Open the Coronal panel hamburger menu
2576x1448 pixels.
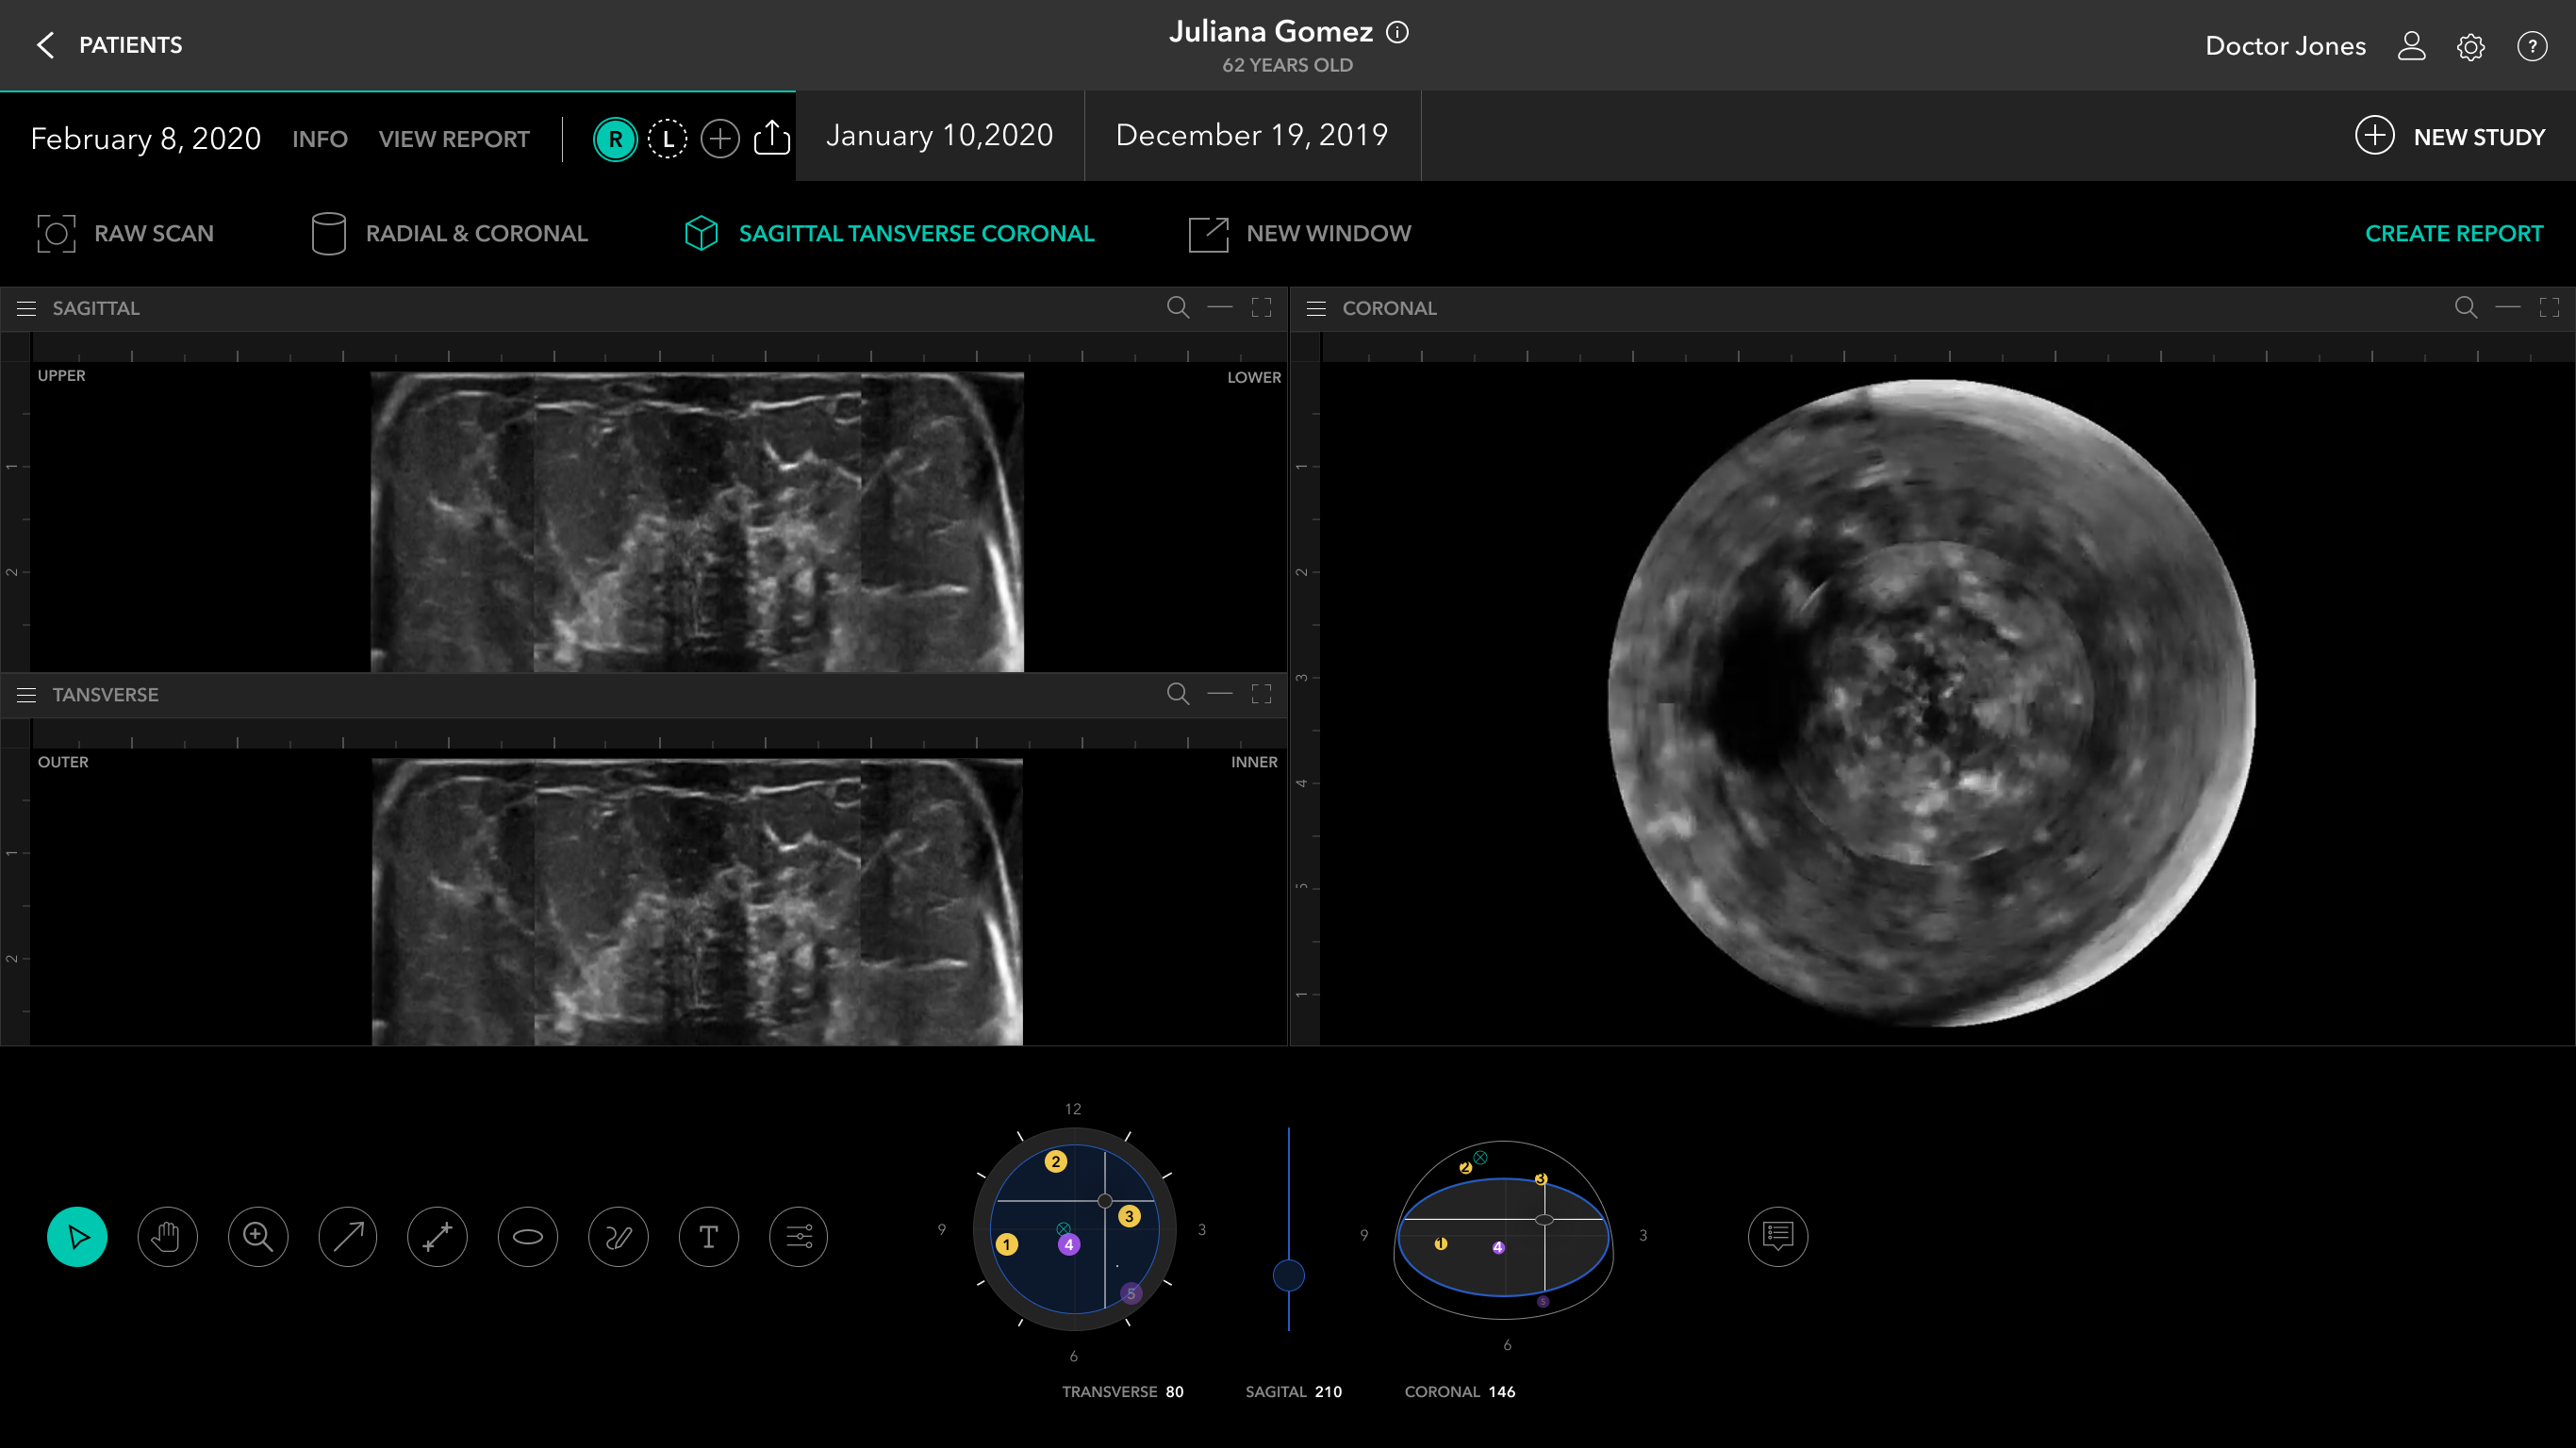pos(1316,308)
